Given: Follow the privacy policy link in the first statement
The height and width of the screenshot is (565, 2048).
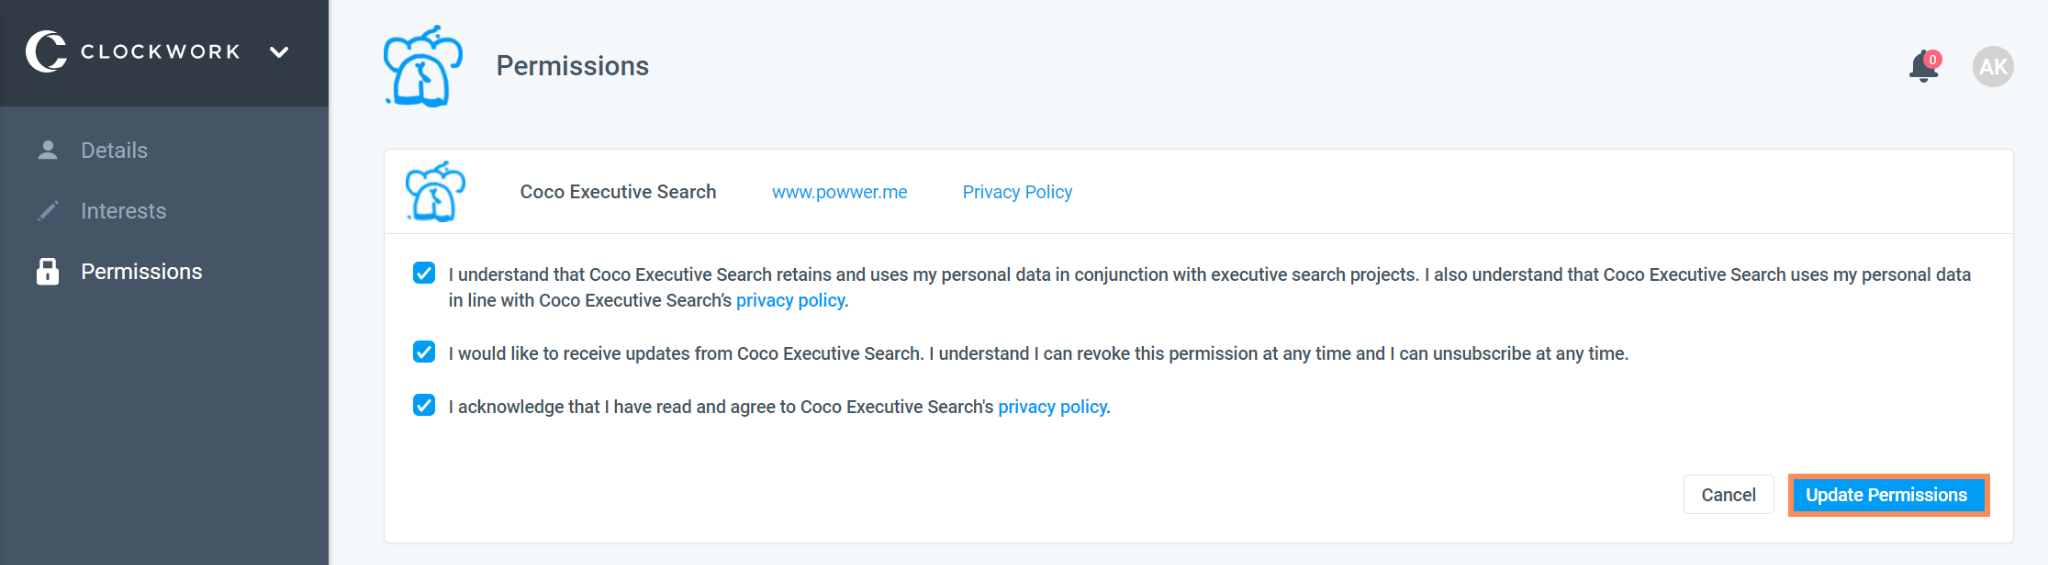Looking at the screenshot, I should click(790, 301).
